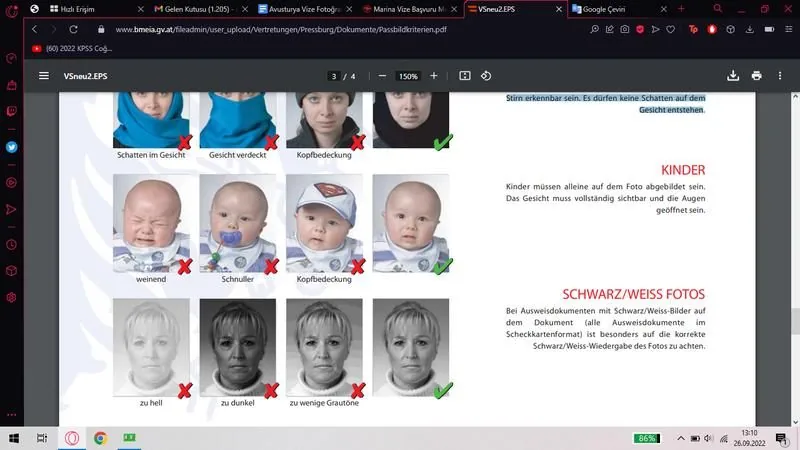Zoom in the PDF with plus
The image size is (800, 450).
(434, 76)
